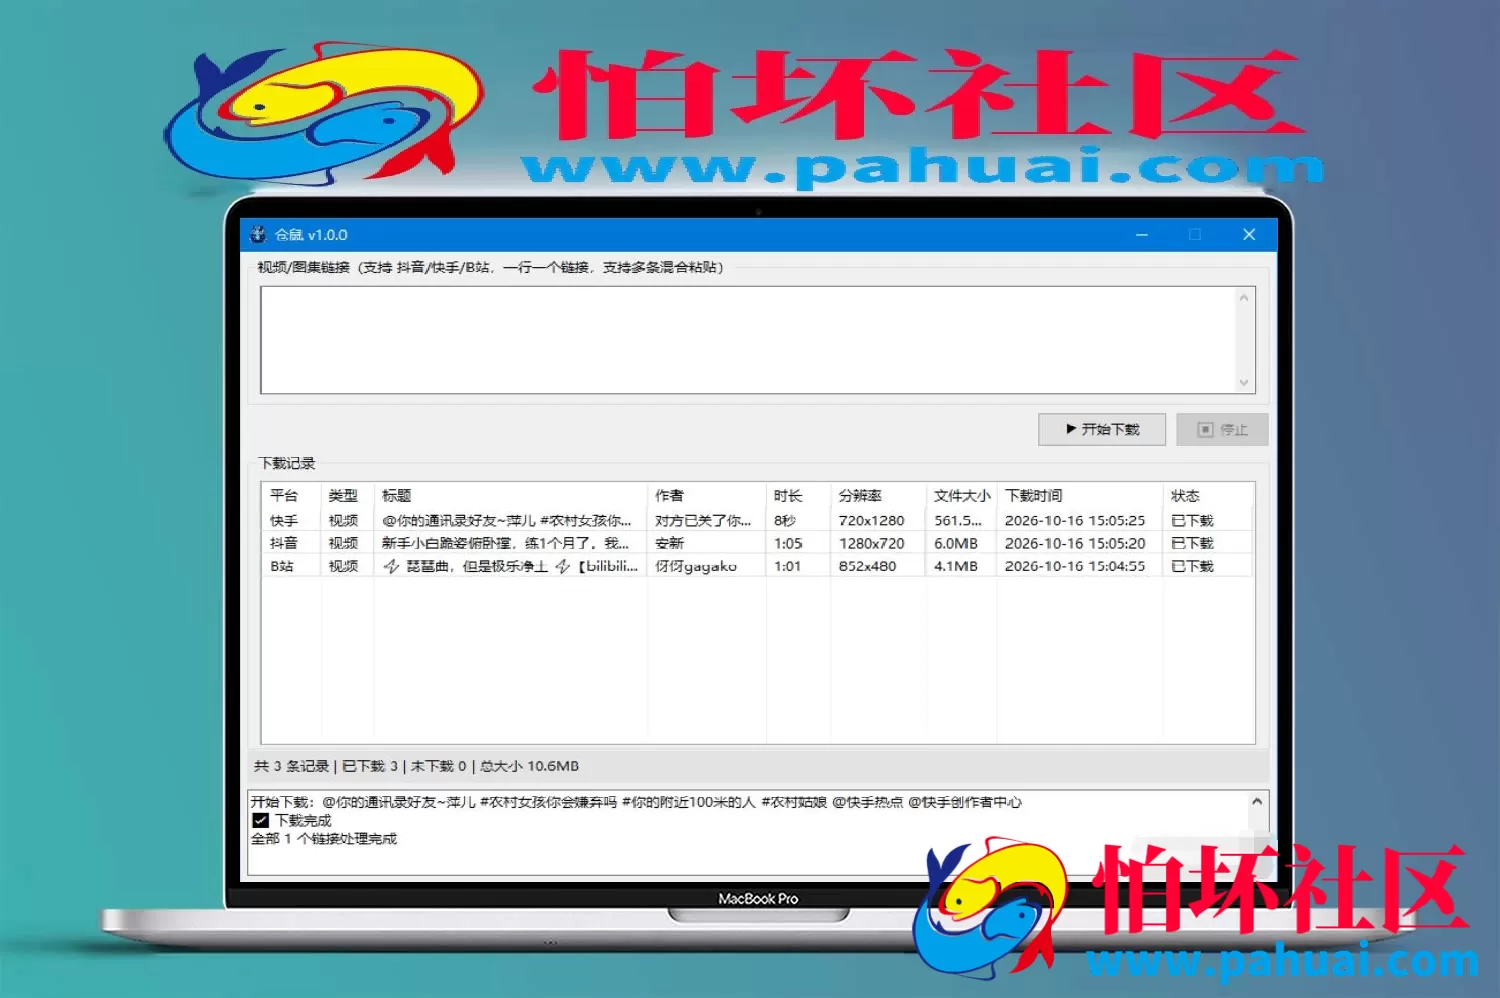Image resolution: width=1500 pixels, height=998 pixels.
Task: Click author cell 伢伢gagako
Action: pos(696,566)
